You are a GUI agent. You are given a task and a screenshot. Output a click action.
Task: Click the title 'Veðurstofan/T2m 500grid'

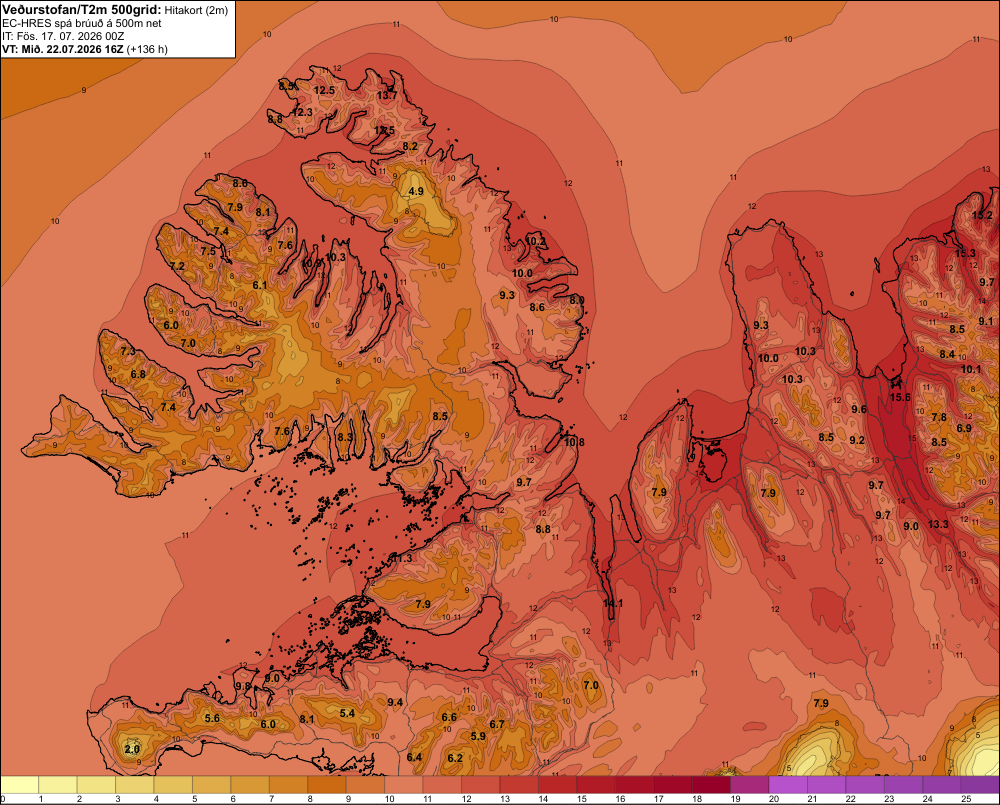tap(82, 10)
